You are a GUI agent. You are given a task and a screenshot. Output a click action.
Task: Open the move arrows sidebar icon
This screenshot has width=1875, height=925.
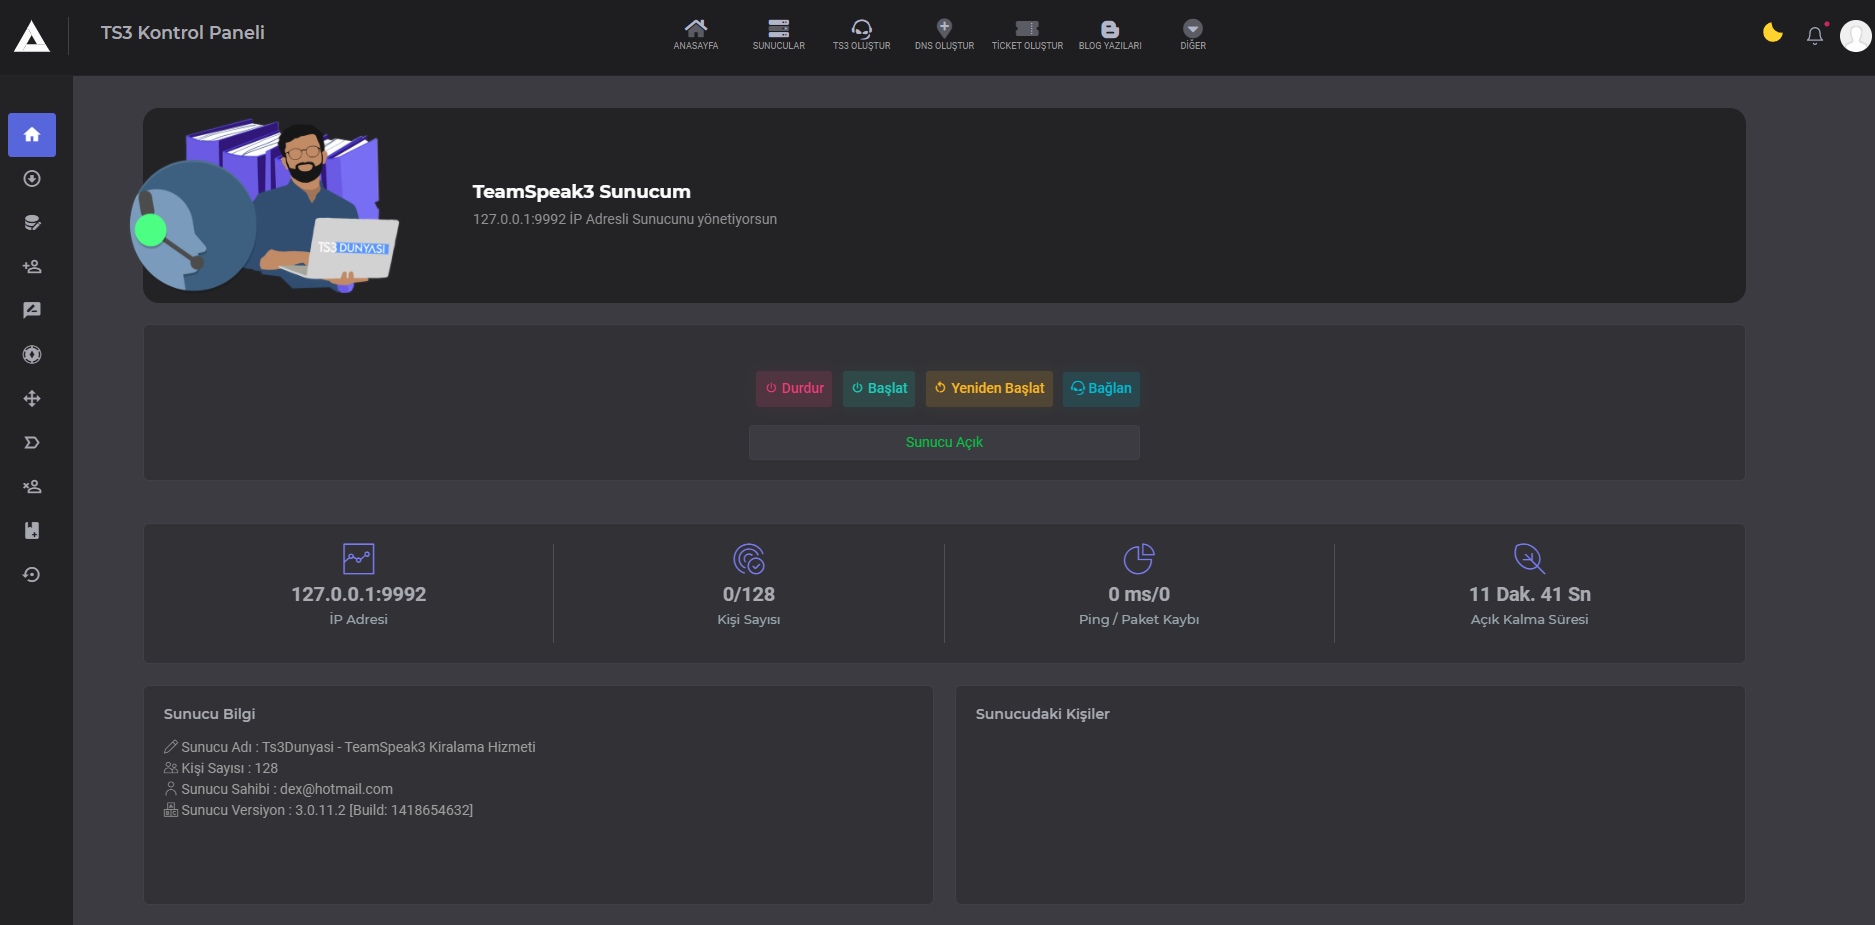coord(32,399)
